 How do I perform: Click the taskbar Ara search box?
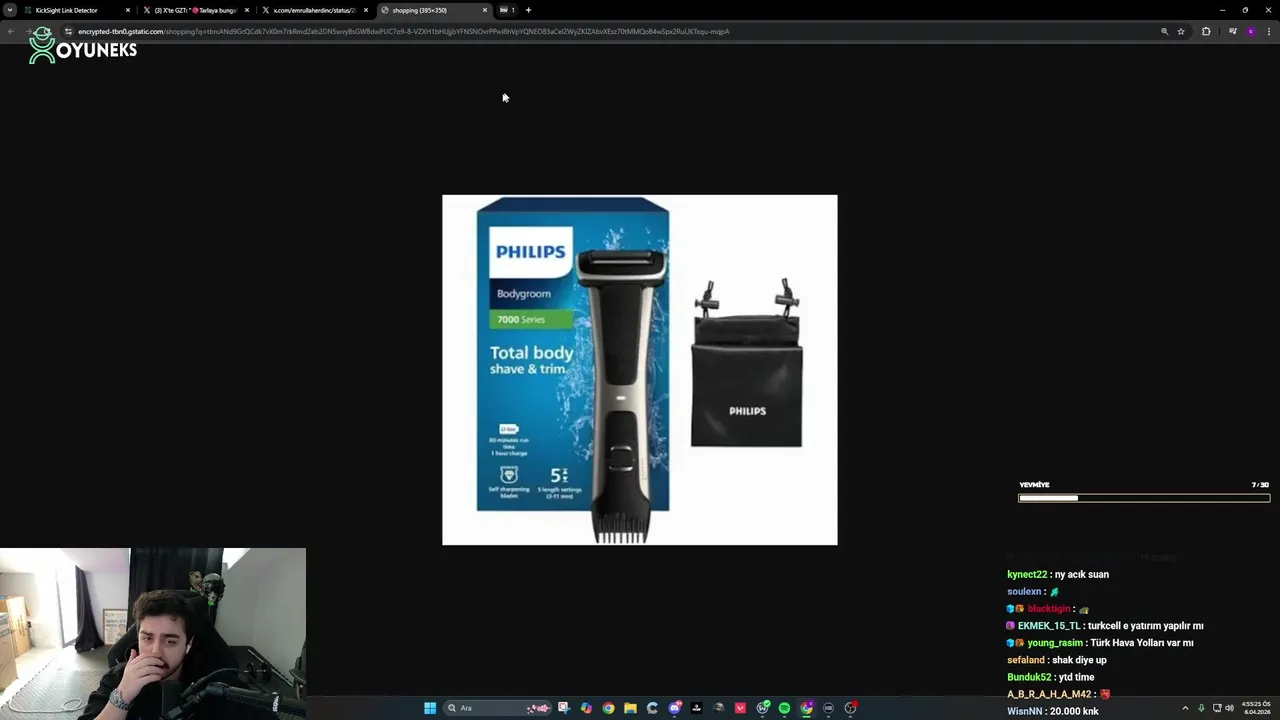tap(498, 708)
